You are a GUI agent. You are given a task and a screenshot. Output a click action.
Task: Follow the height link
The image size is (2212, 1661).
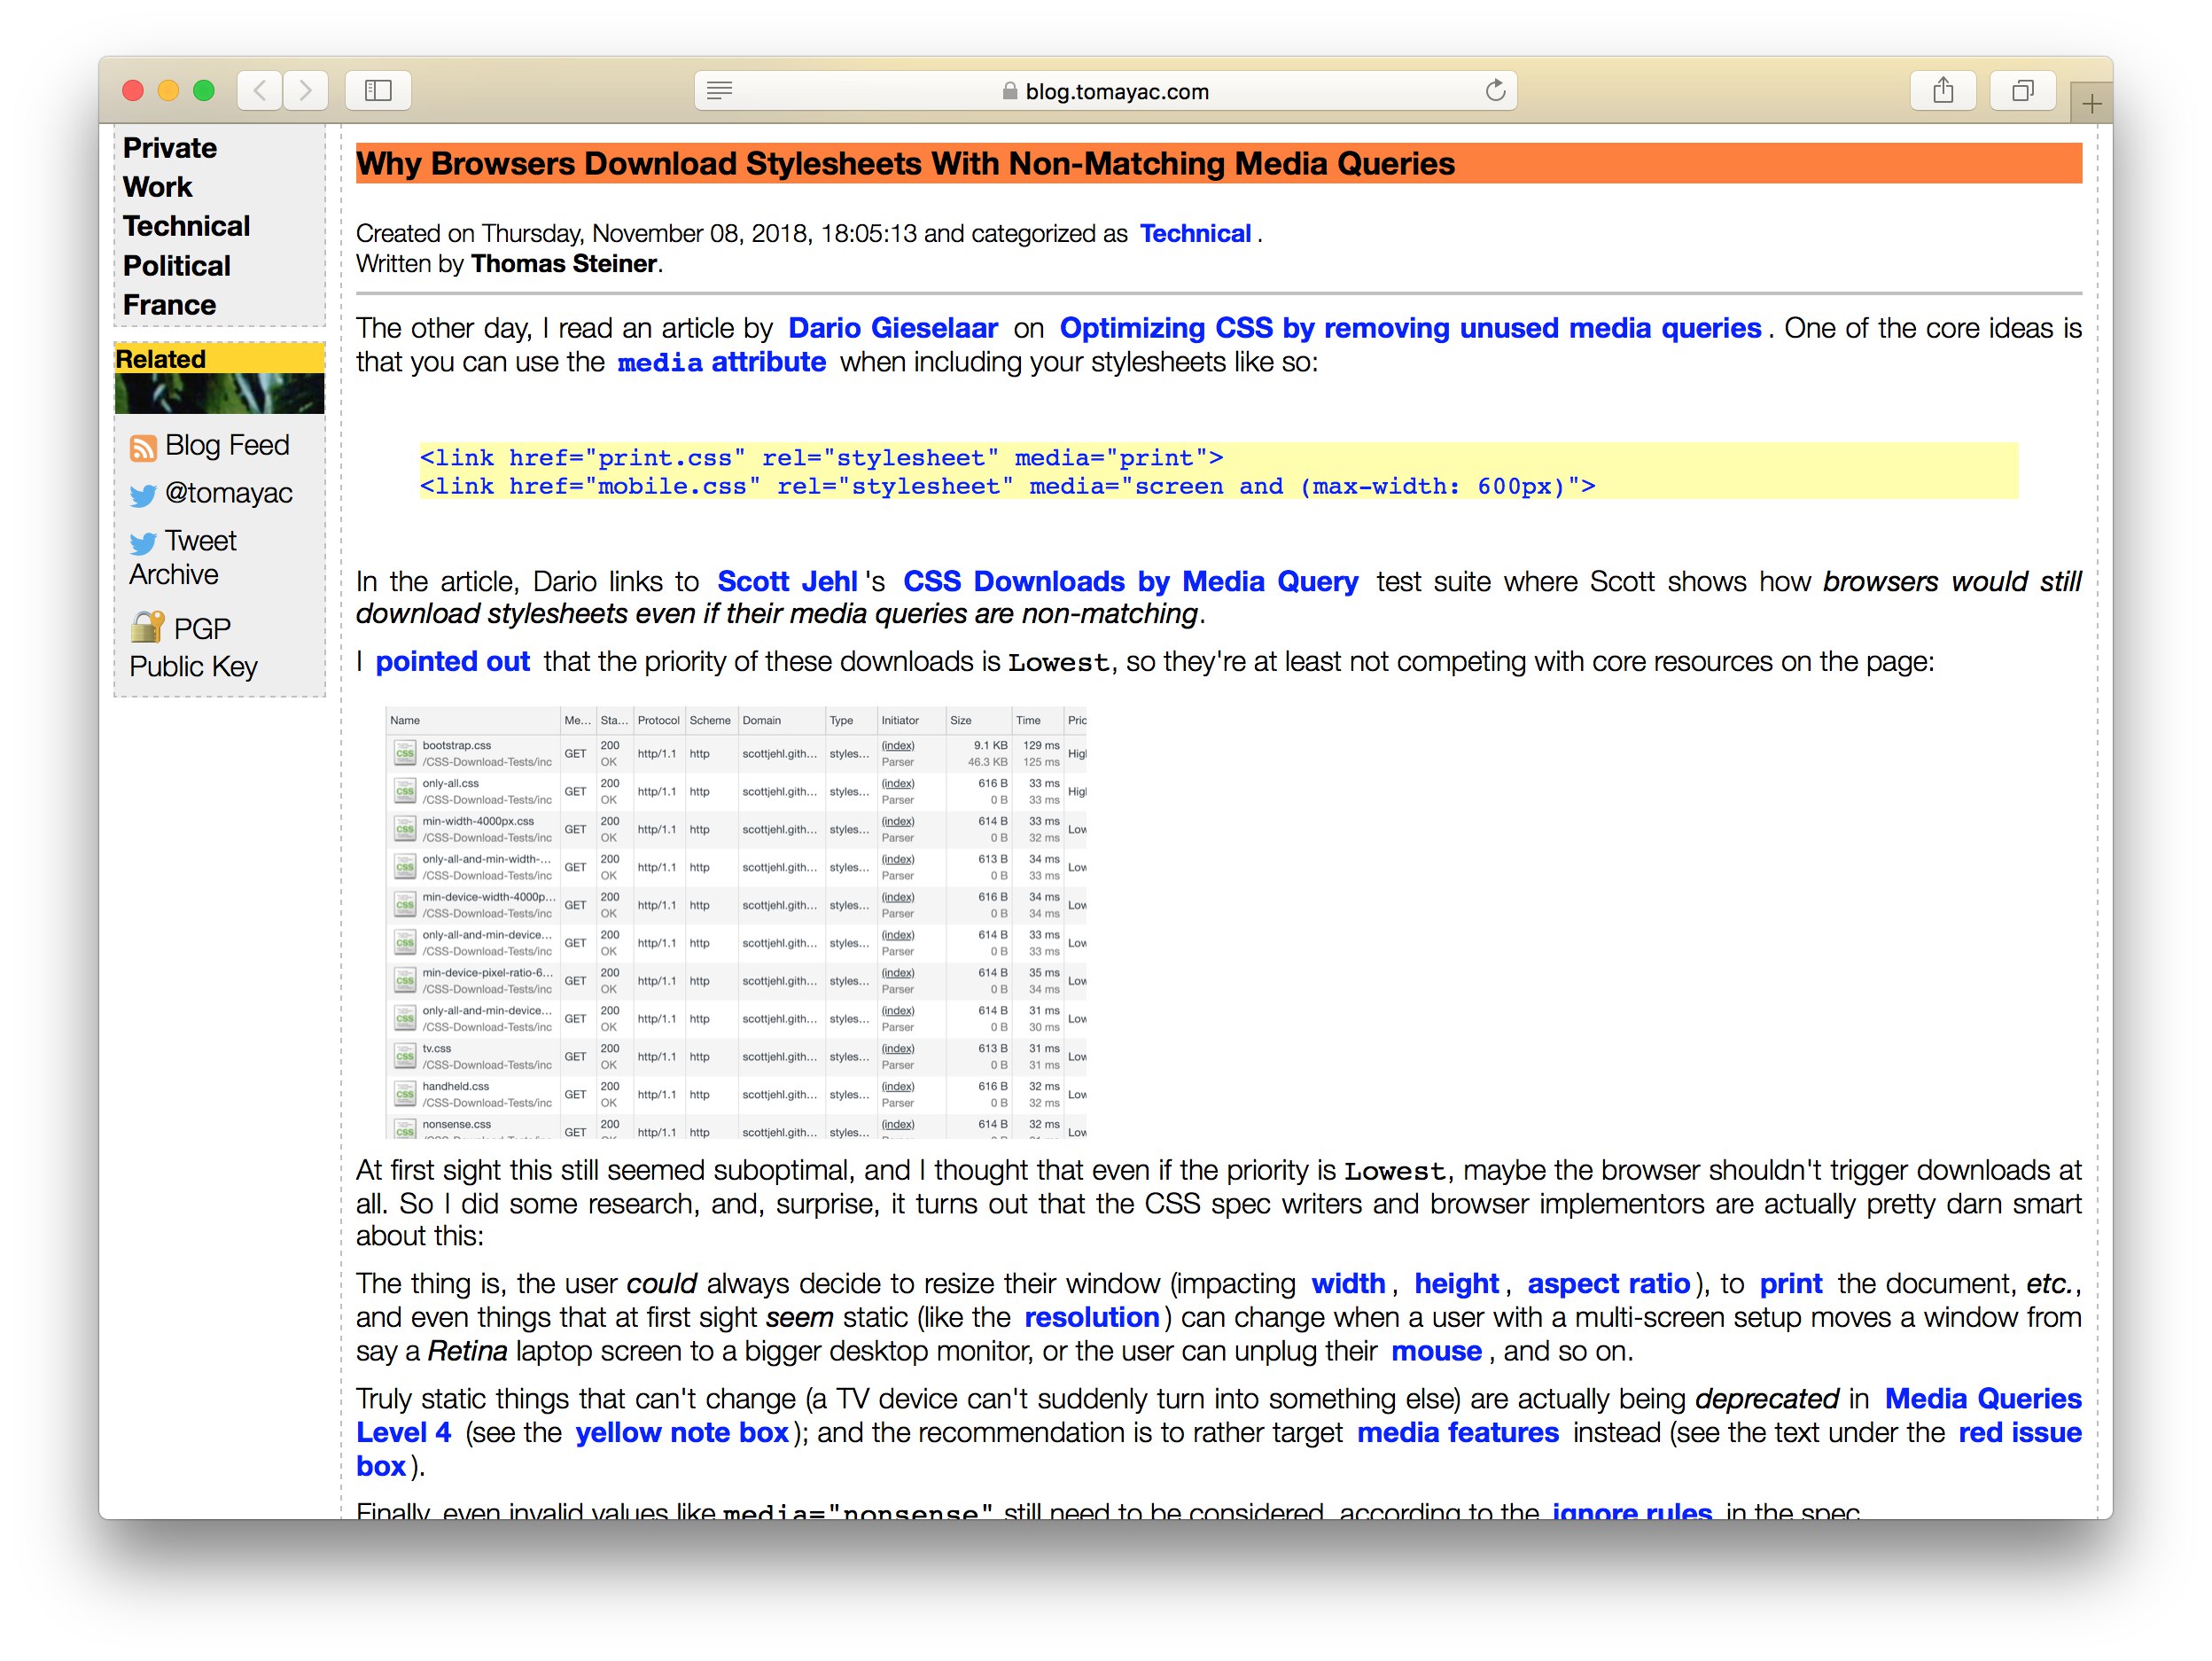1456,1284
